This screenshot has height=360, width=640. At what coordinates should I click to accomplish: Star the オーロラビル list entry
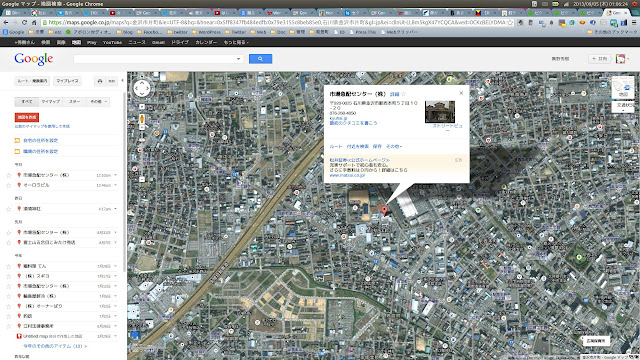tap(9, 185)
